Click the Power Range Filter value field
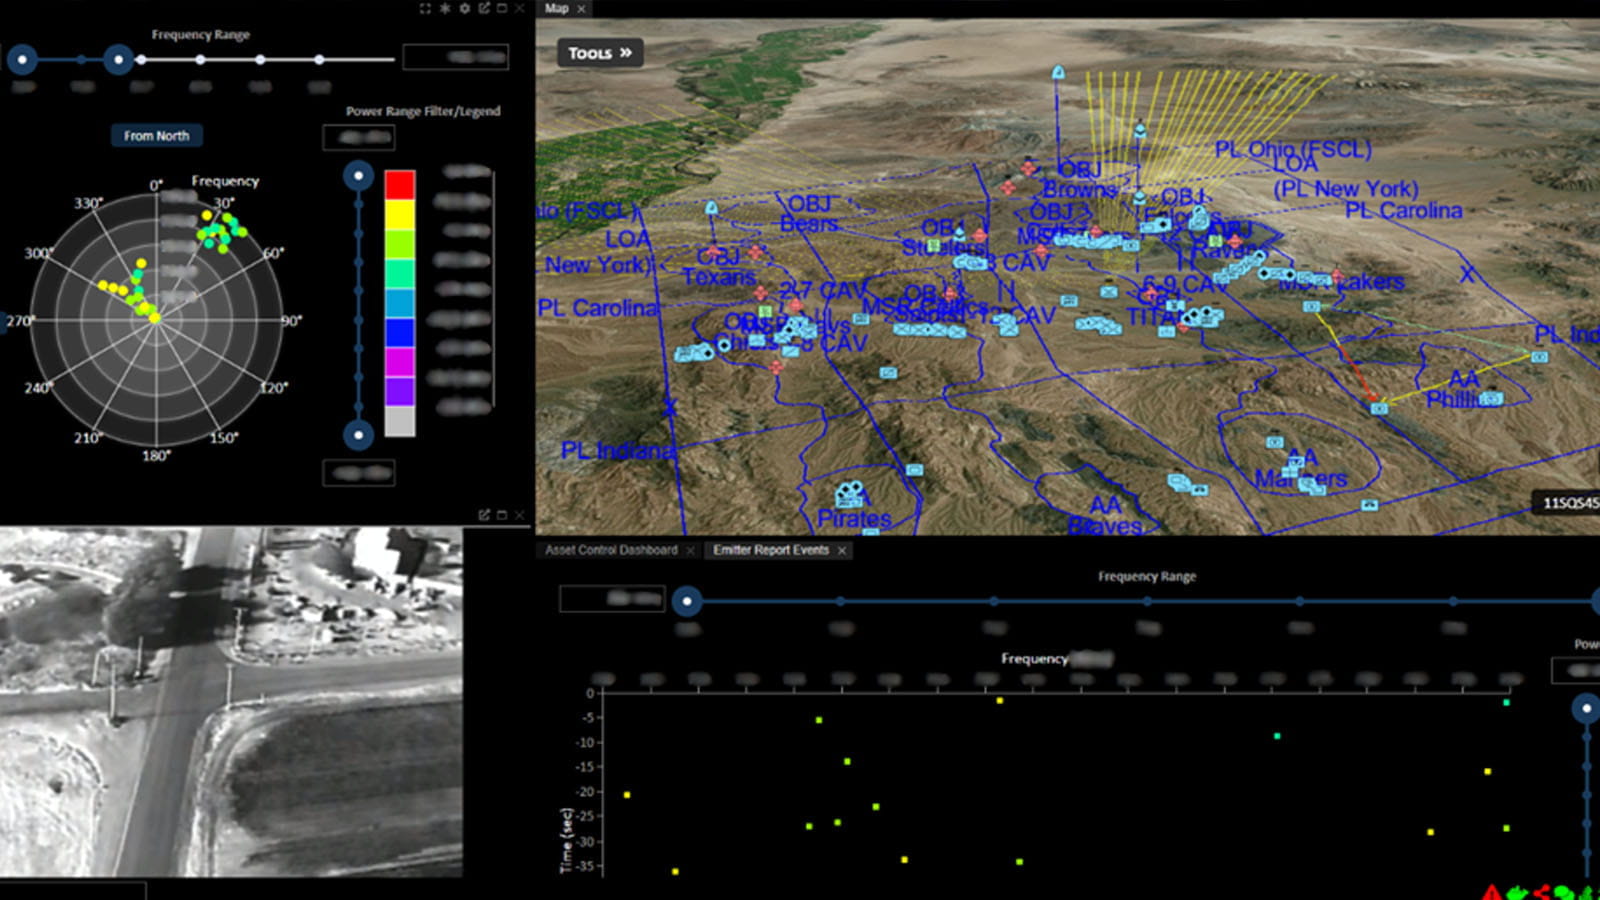1600x900 pixels. pyautogui.click(x=358, y=137)
